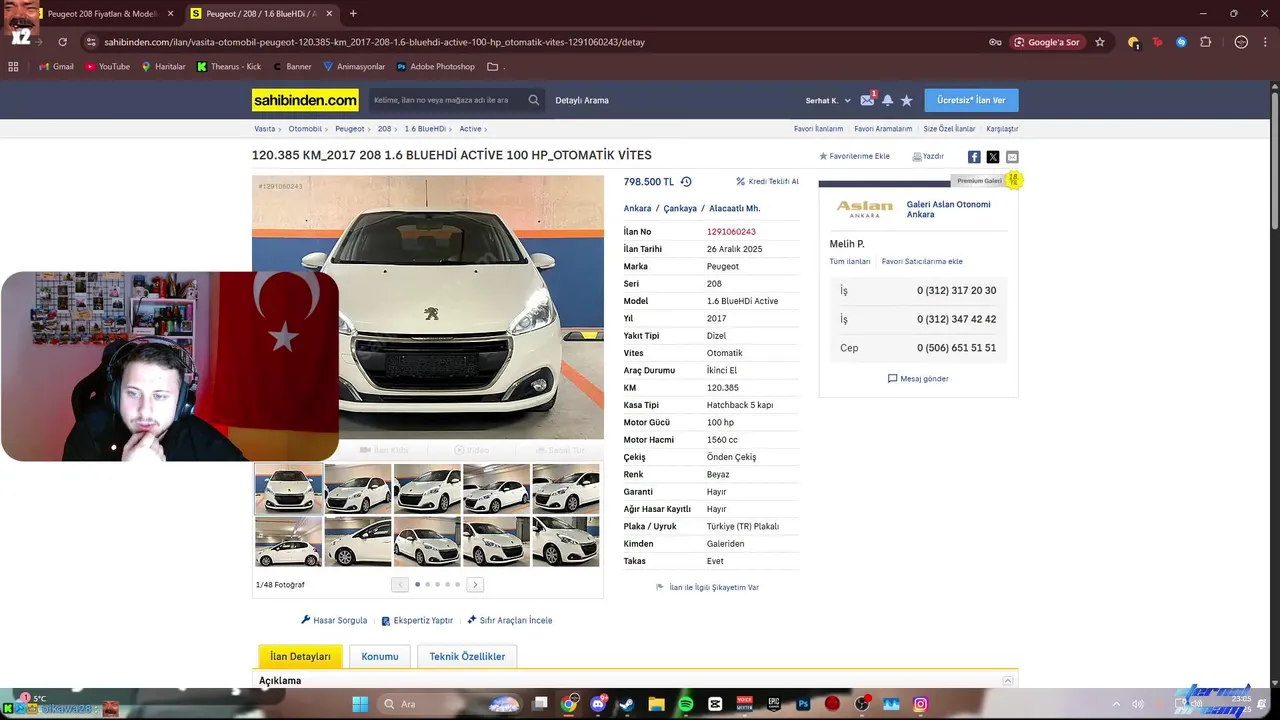This screenshot has height=720, width=1280.
Task: Open Discord from the taskbar
Action: [598, 704]
